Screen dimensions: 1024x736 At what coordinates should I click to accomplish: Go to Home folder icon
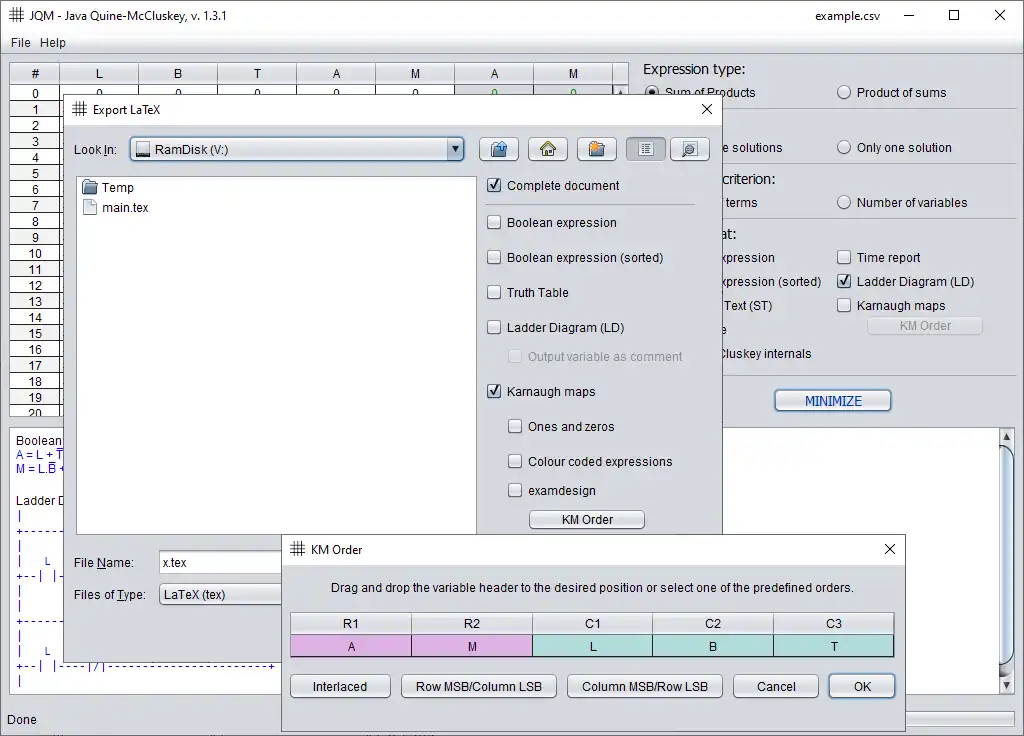(548, 150)
